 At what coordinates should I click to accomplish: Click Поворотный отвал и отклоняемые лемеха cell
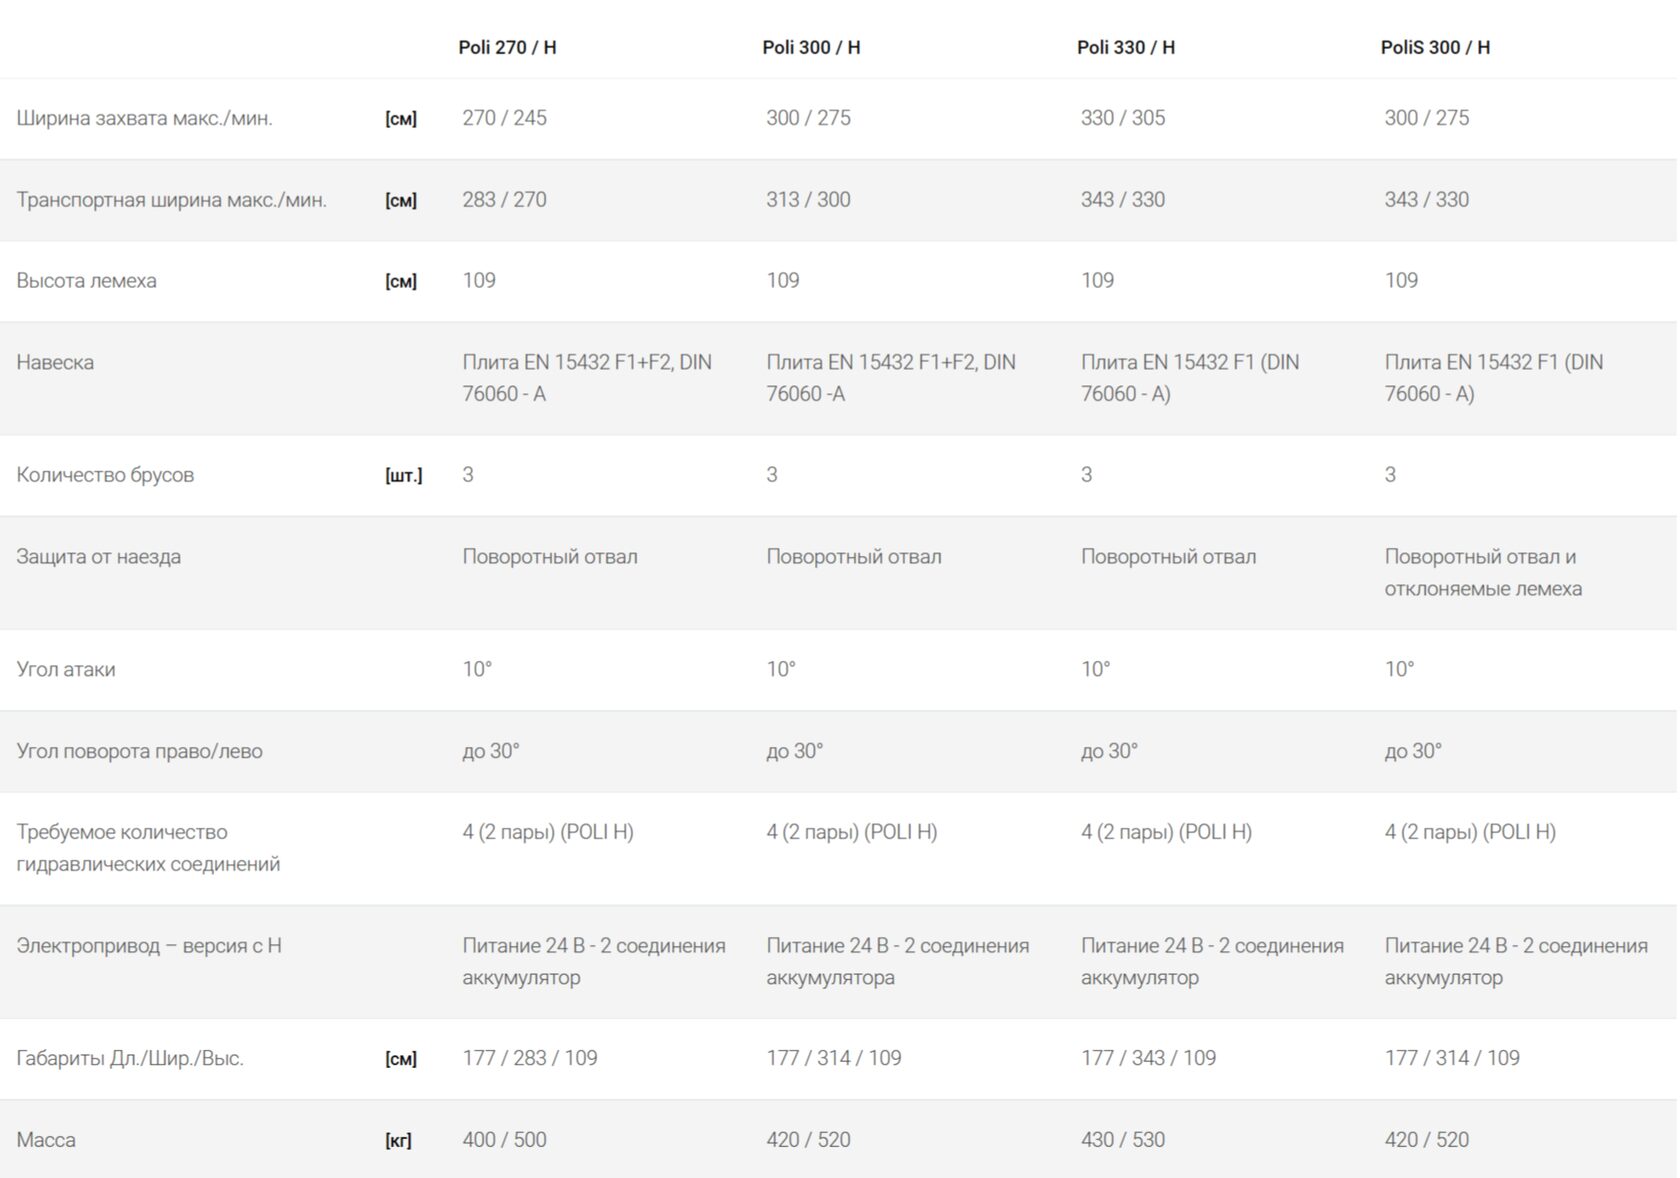1483,573
